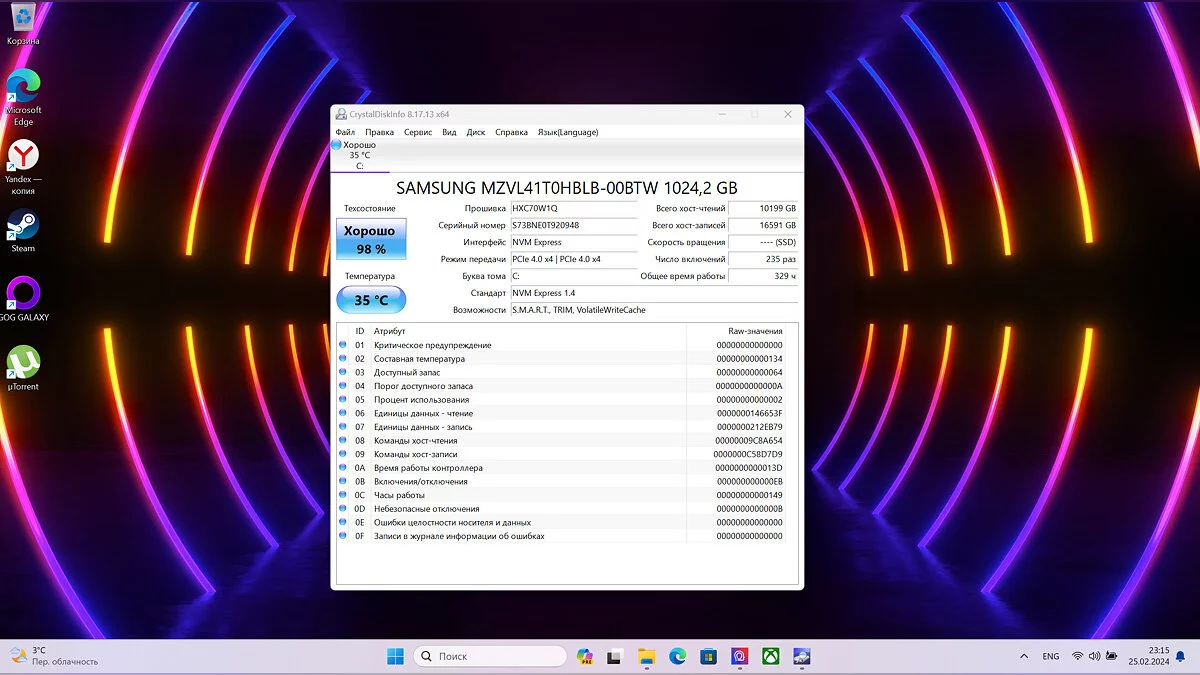
Task: Open the Диск menu
Action: coord(476,132)
